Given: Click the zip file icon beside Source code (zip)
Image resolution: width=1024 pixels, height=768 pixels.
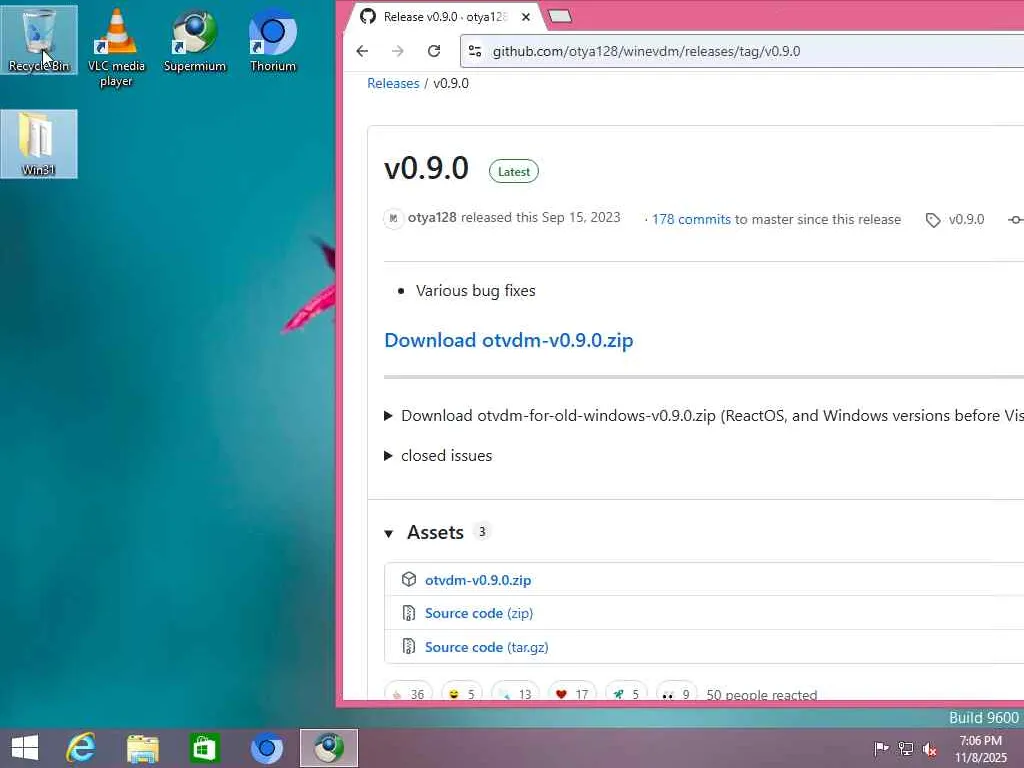Looking at the screenshot, I should click(x=409, y=613).
